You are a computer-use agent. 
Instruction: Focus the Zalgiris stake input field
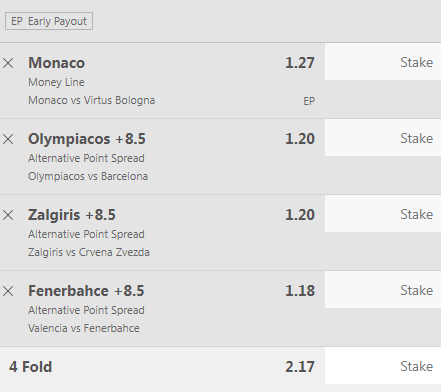click(x=383, y=214)
